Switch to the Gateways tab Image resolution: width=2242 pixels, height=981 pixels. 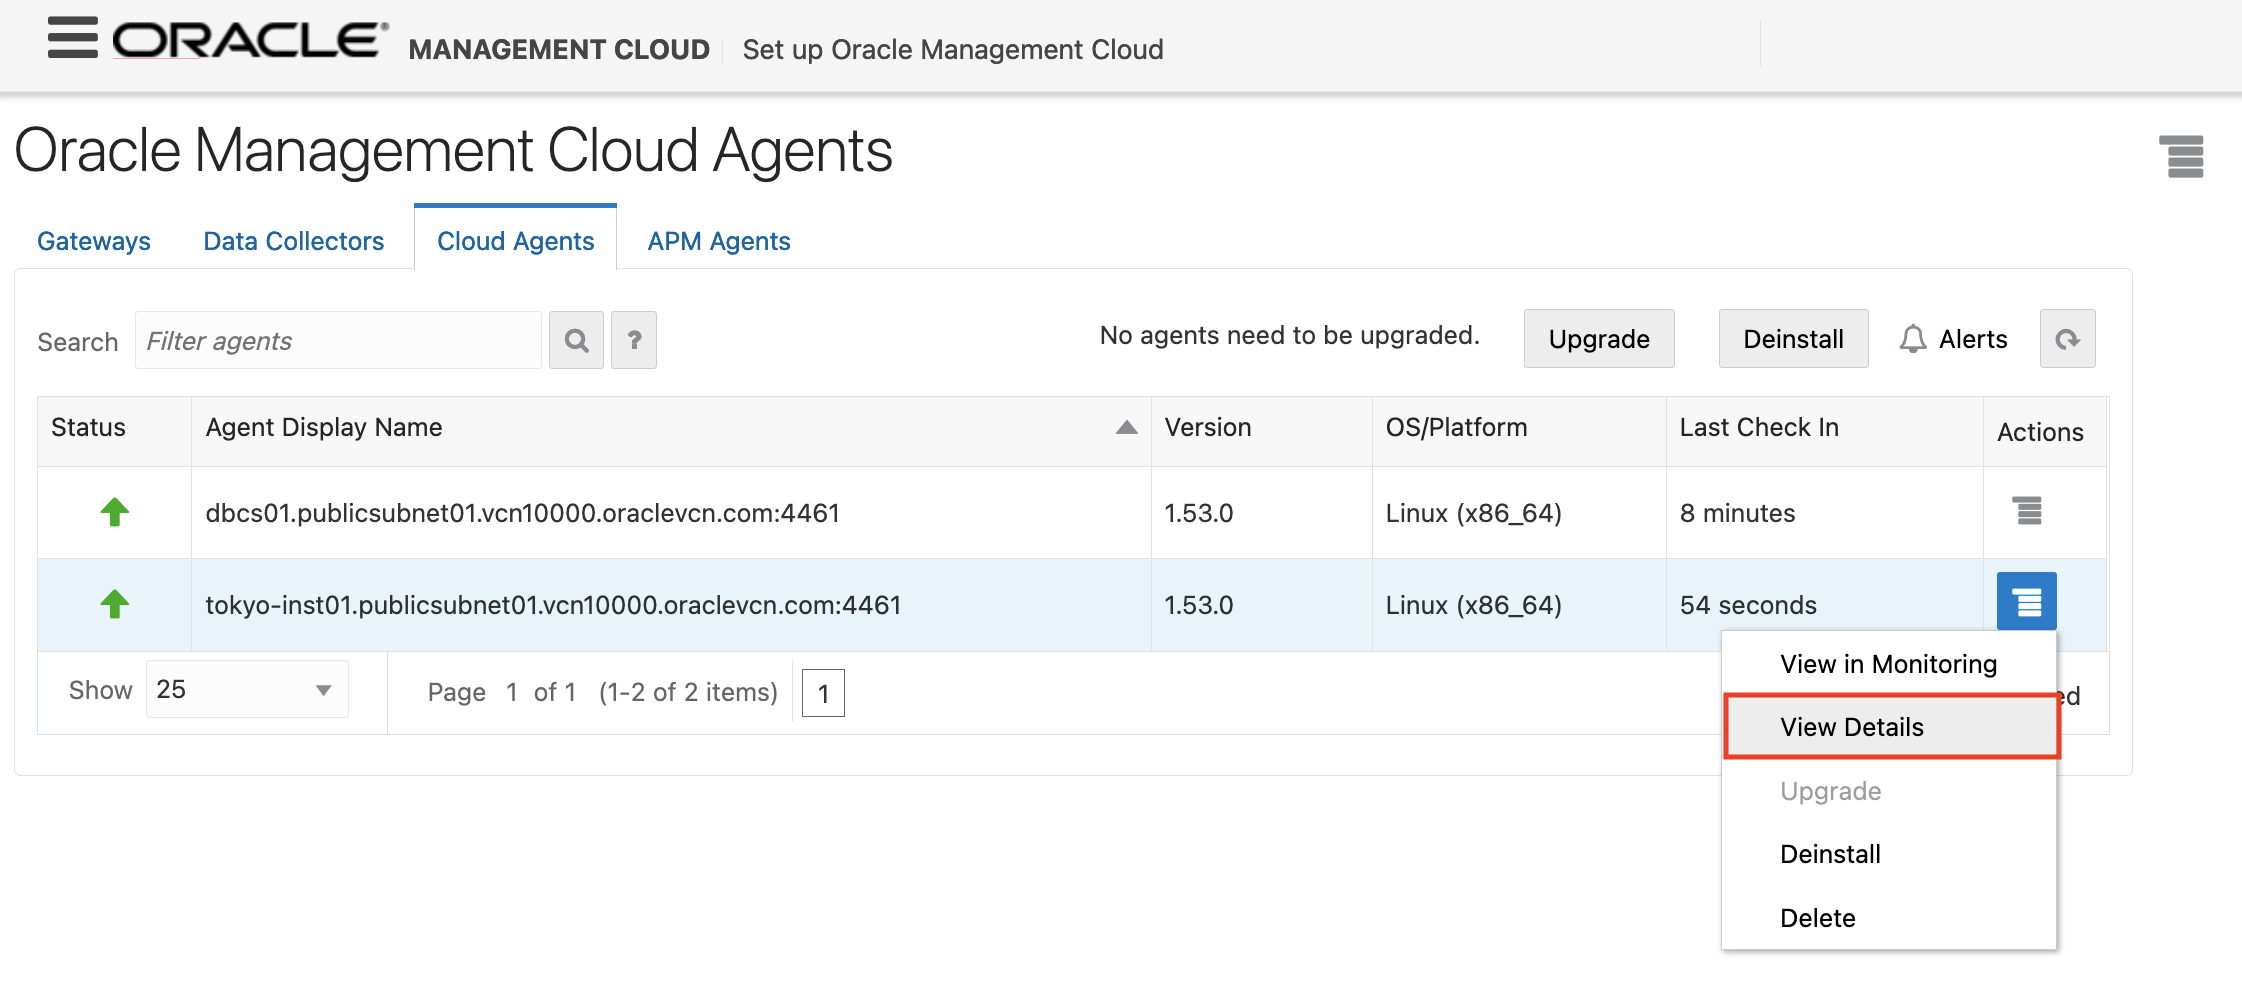pyautogui.click(x=94, y=240)
